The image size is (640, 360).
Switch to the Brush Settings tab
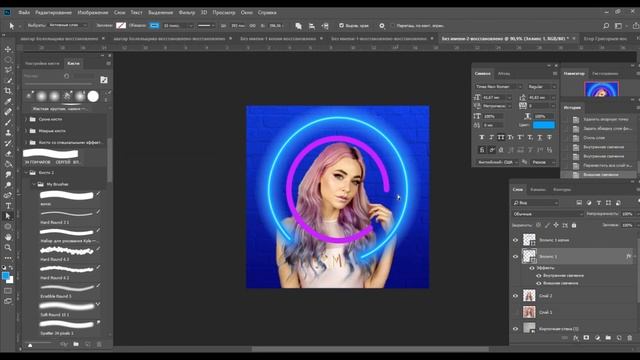42,63
